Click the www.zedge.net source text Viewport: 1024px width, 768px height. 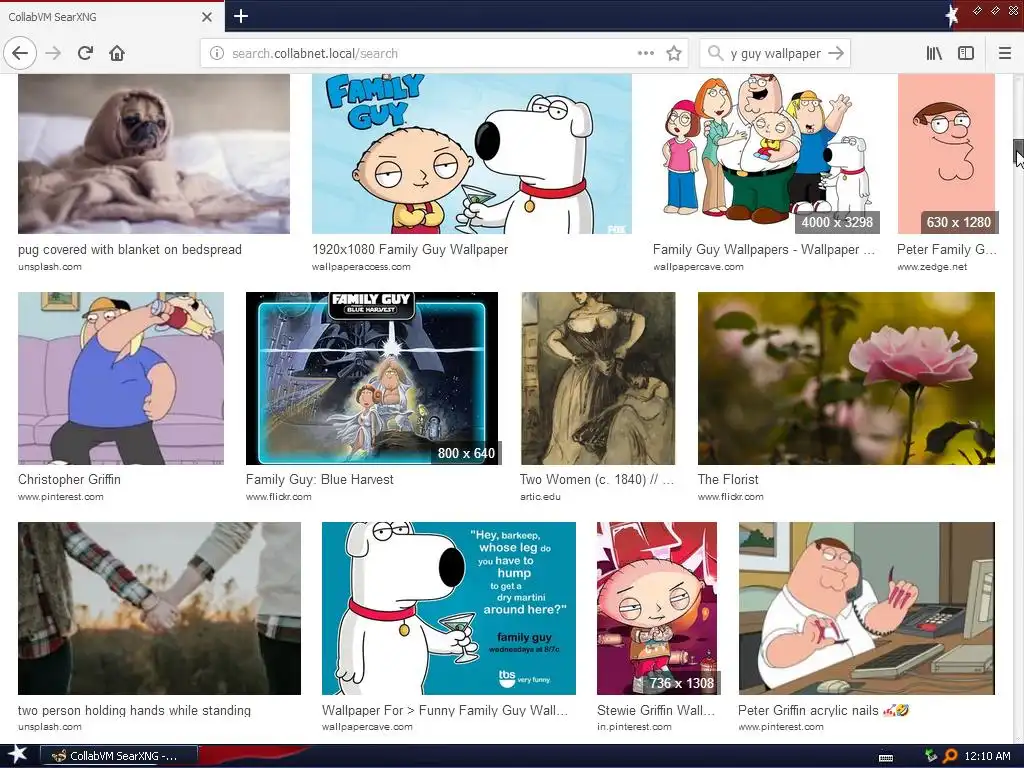click(x=932, y=266)
